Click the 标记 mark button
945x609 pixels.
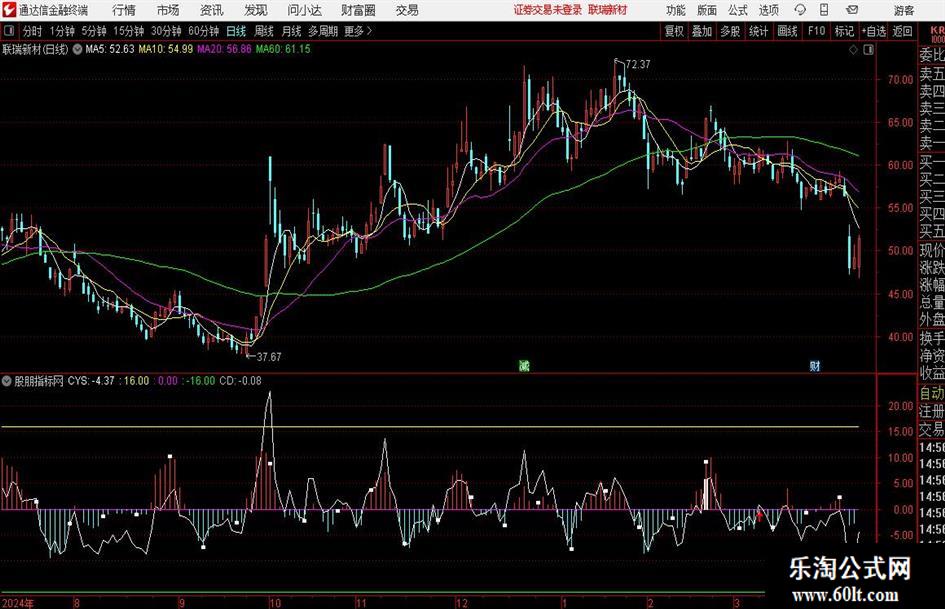pos(844,31)
